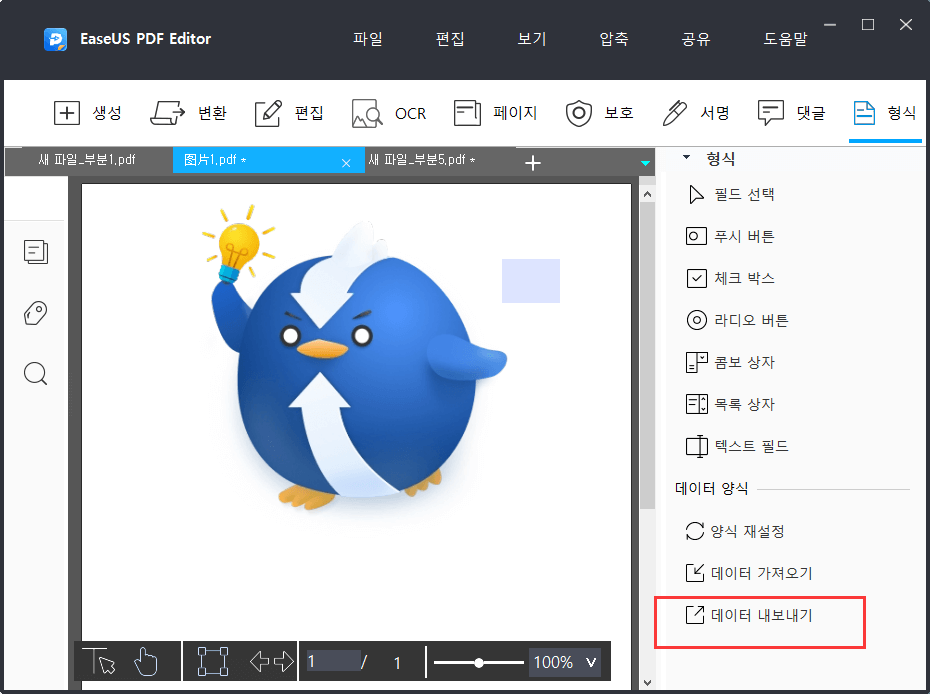Open the tab list dropdown arrow
The width and height of the screenshot is (930, 694).
click(x=644, y=161)
